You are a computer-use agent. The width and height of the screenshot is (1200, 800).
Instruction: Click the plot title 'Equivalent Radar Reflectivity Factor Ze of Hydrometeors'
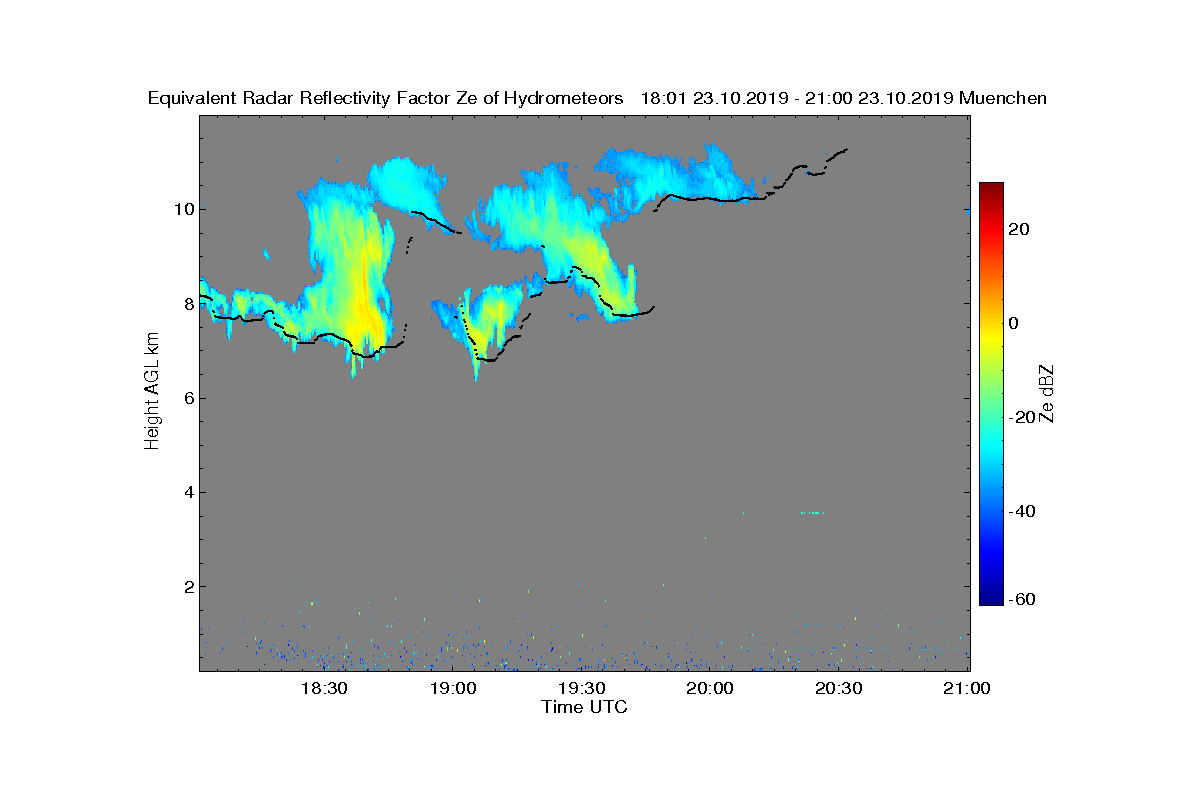point(386,98)
